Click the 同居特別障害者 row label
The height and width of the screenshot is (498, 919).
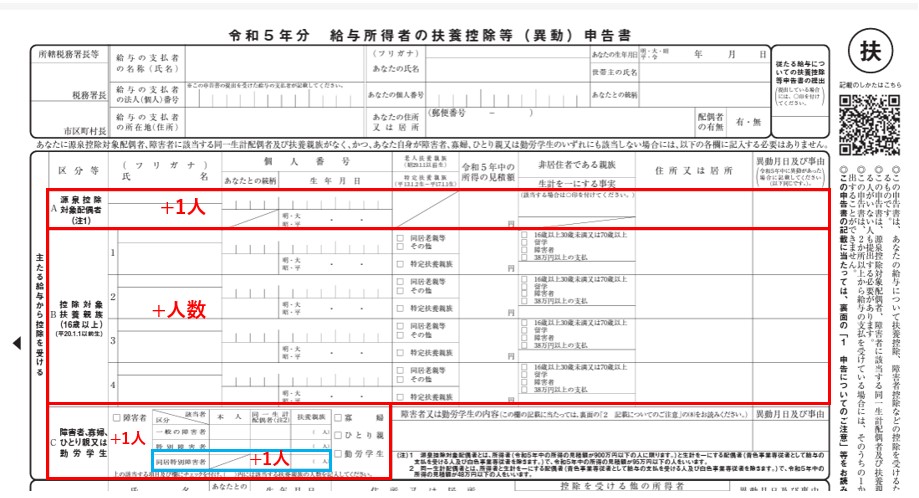click(181, 462)
